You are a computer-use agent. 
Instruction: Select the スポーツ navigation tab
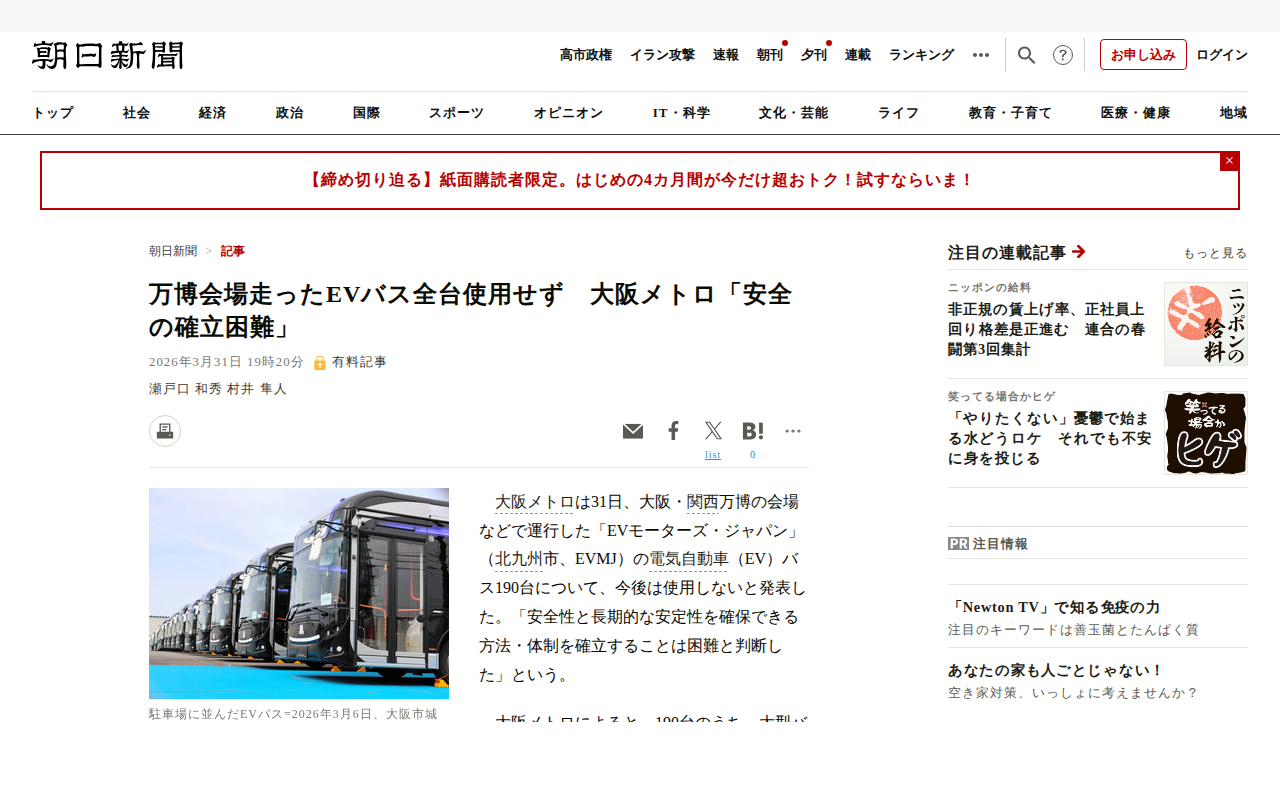pos(457,113)
